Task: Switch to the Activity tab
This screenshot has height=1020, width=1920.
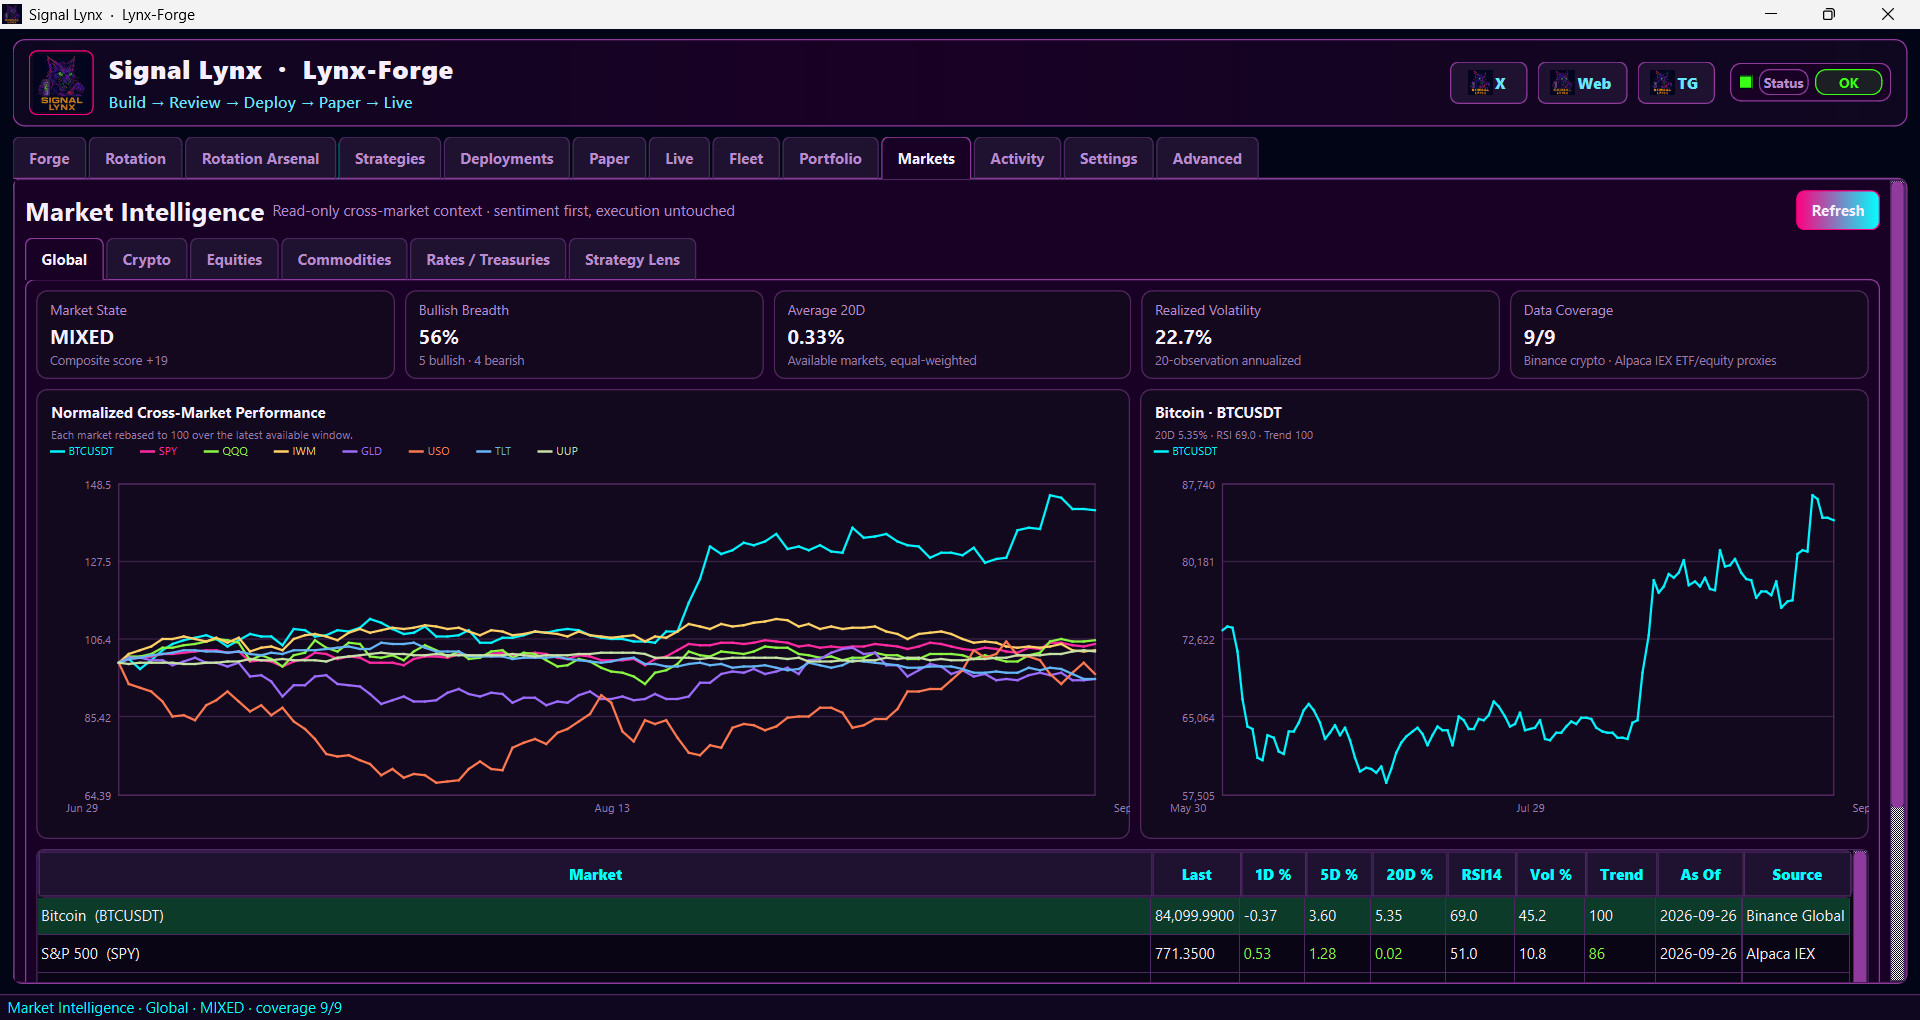Action: (x=1017, y=158)
